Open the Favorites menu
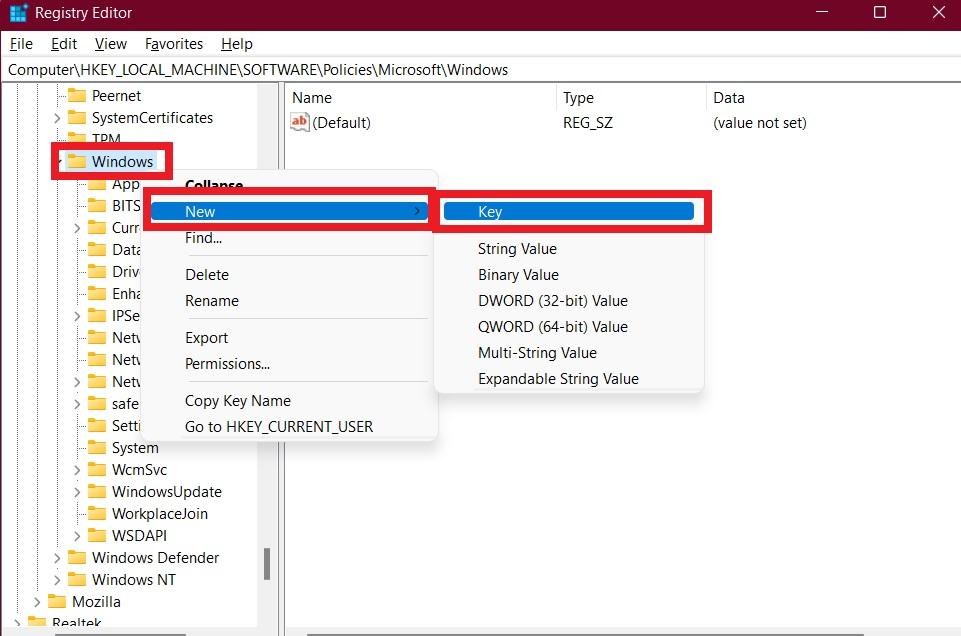Image resolution: width=961 pixels, height=636 pixels. (x=173, y=44)
